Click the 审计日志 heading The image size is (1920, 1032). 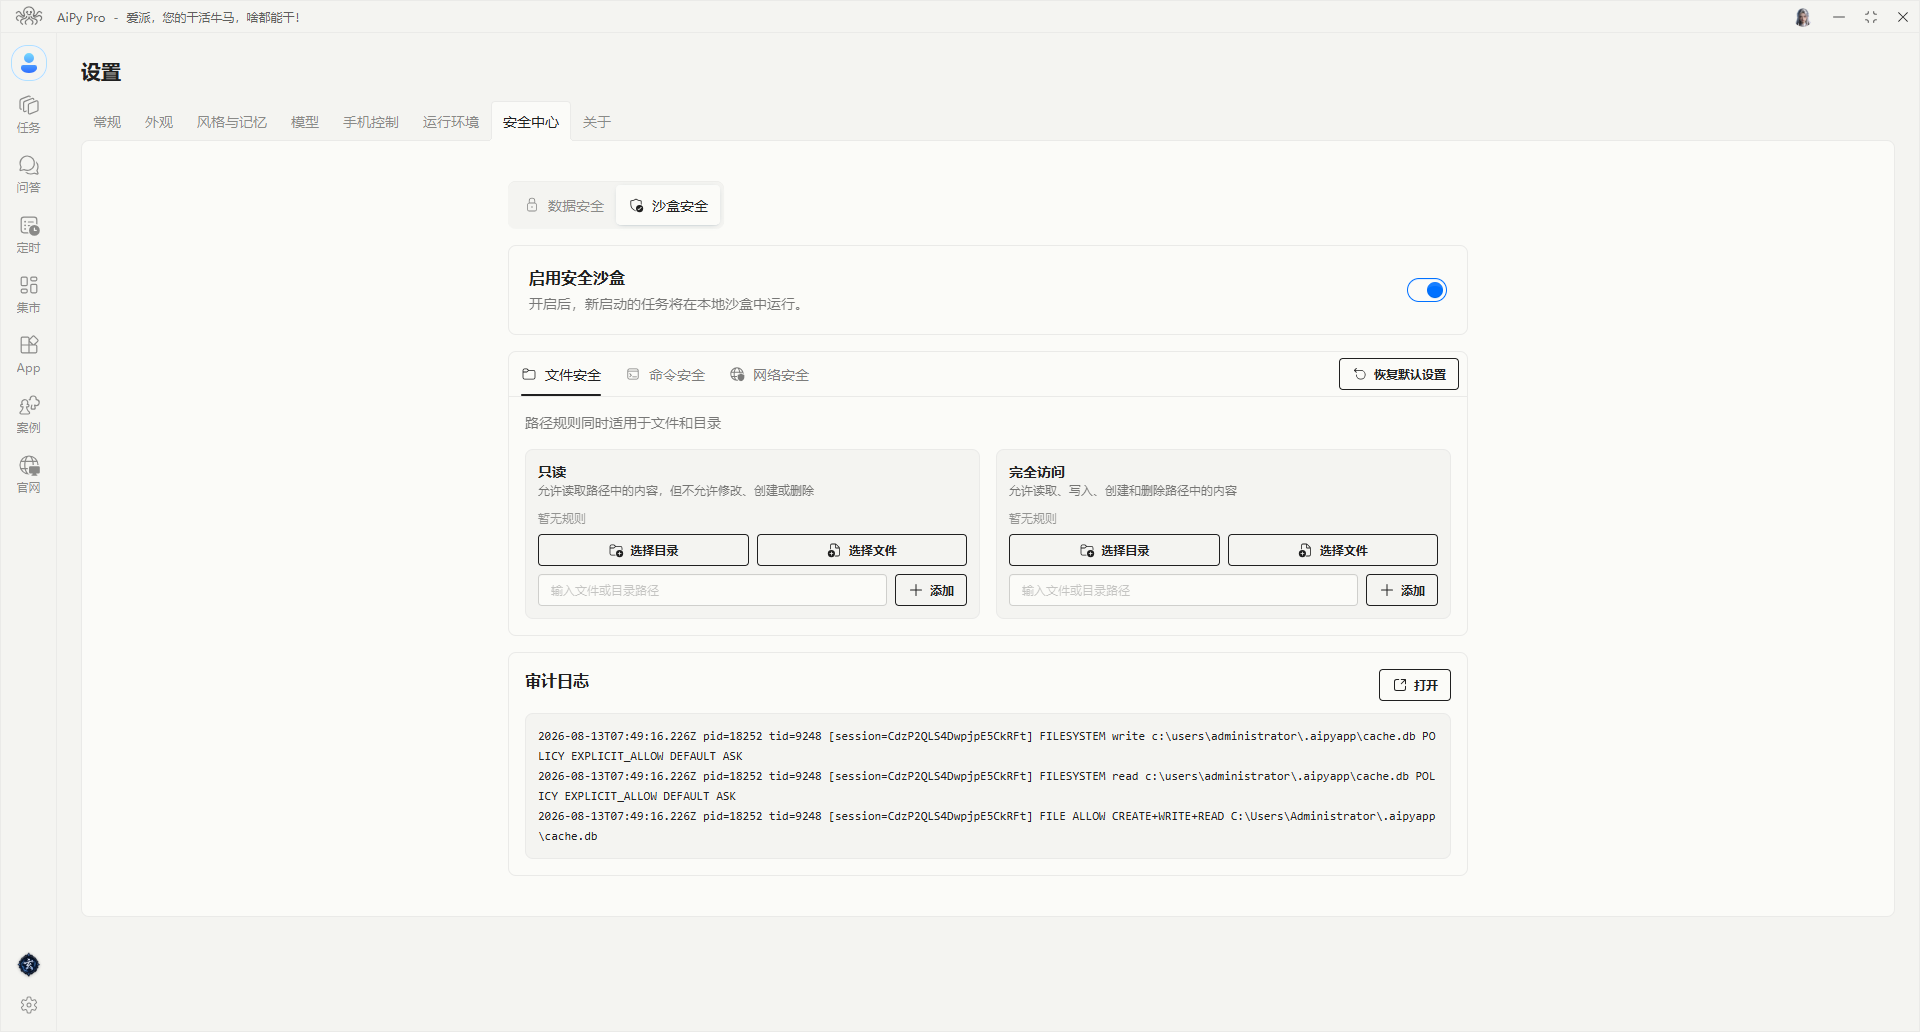pyautogui.click(x=557, y=681)
